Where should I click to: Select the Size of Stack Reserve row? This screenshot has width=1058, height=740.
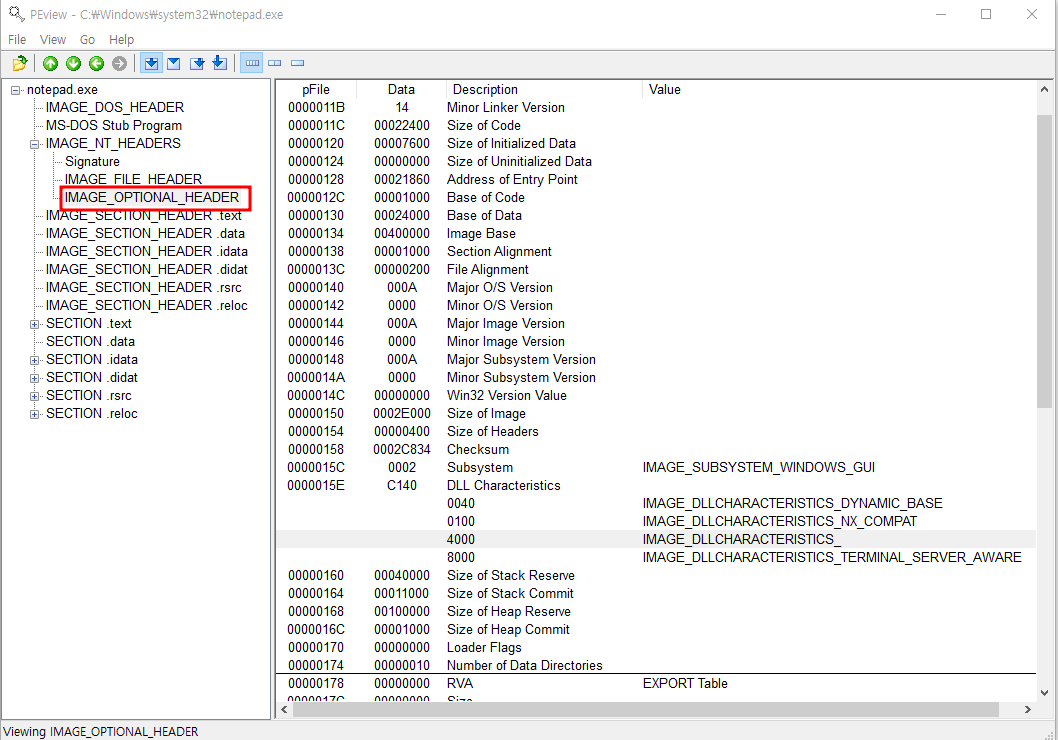point(656,575)
